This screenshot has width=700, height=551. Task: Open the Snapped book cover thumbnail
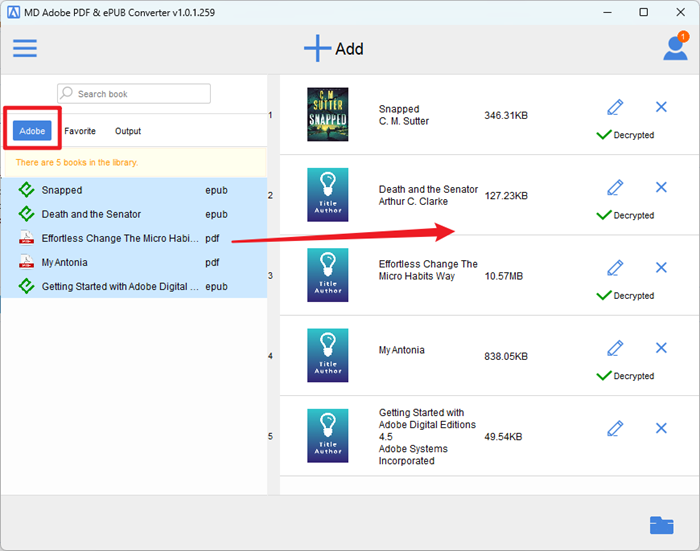pos(328,114)
